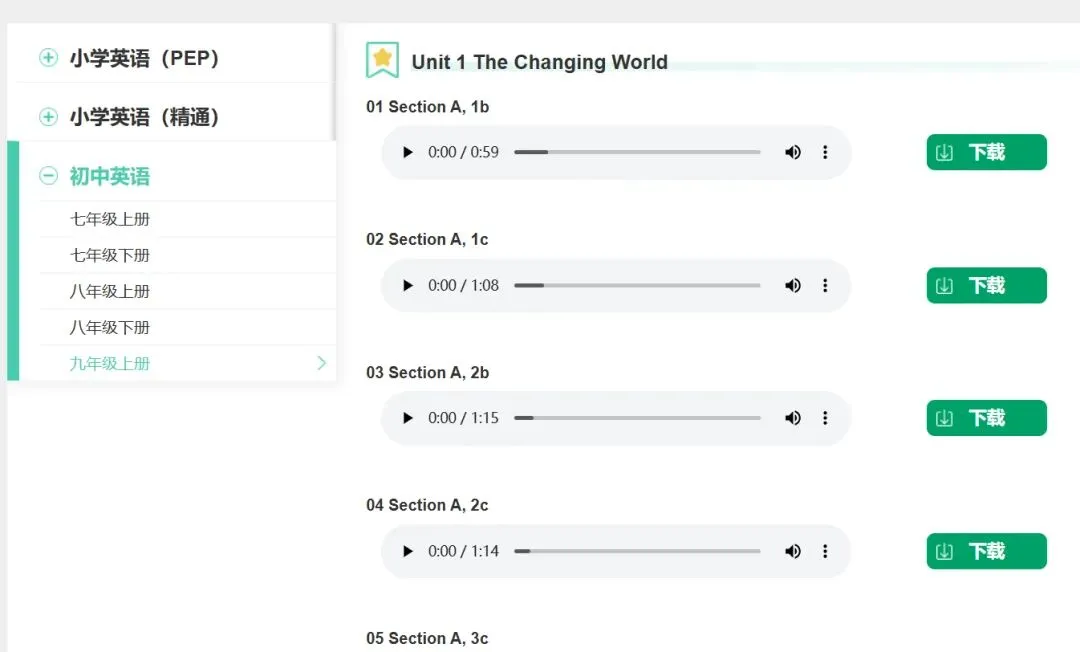This screenshot has width=1080, height=652.
Task: Expand the 小学英语（精通）category
Action: (x=48, y=116)
